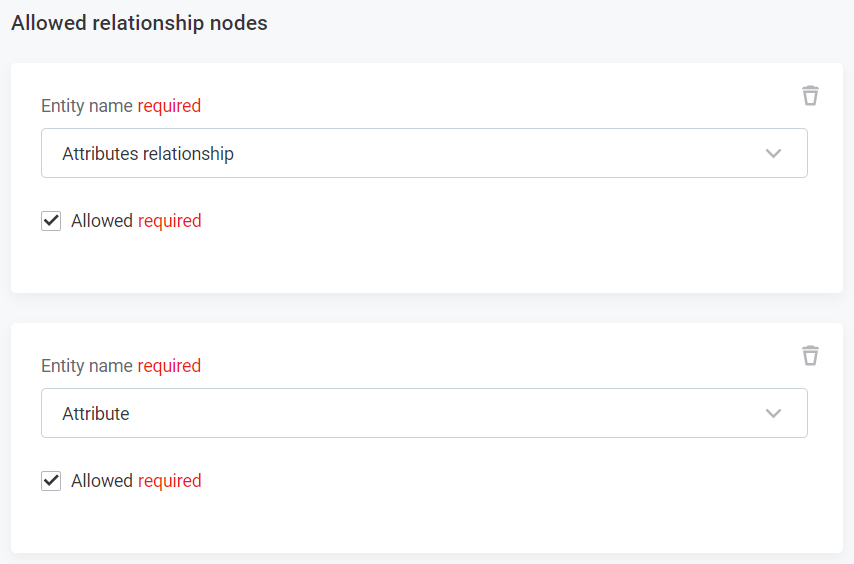Click the selected value text Attribute
Screen dimensions: 854x564
[96, 414]
